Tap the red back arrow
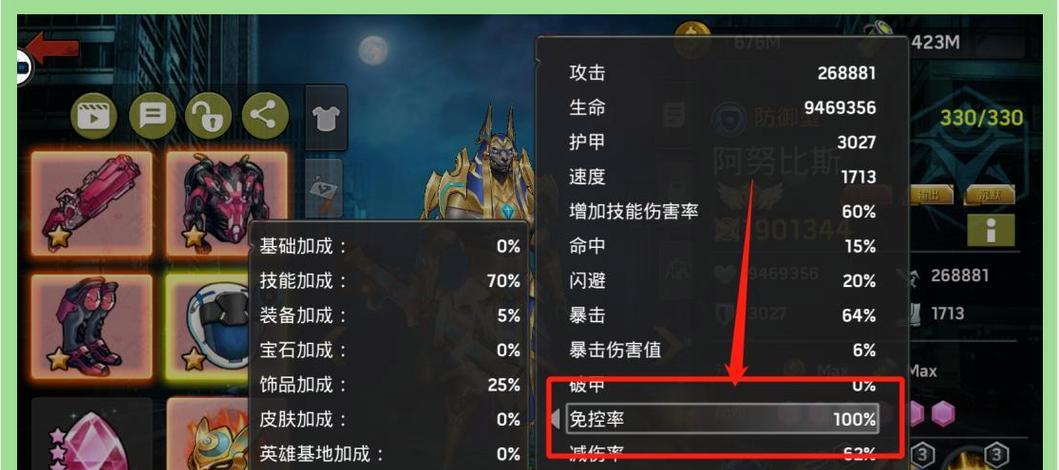The image size is (1059, 470). pos(52,50)
